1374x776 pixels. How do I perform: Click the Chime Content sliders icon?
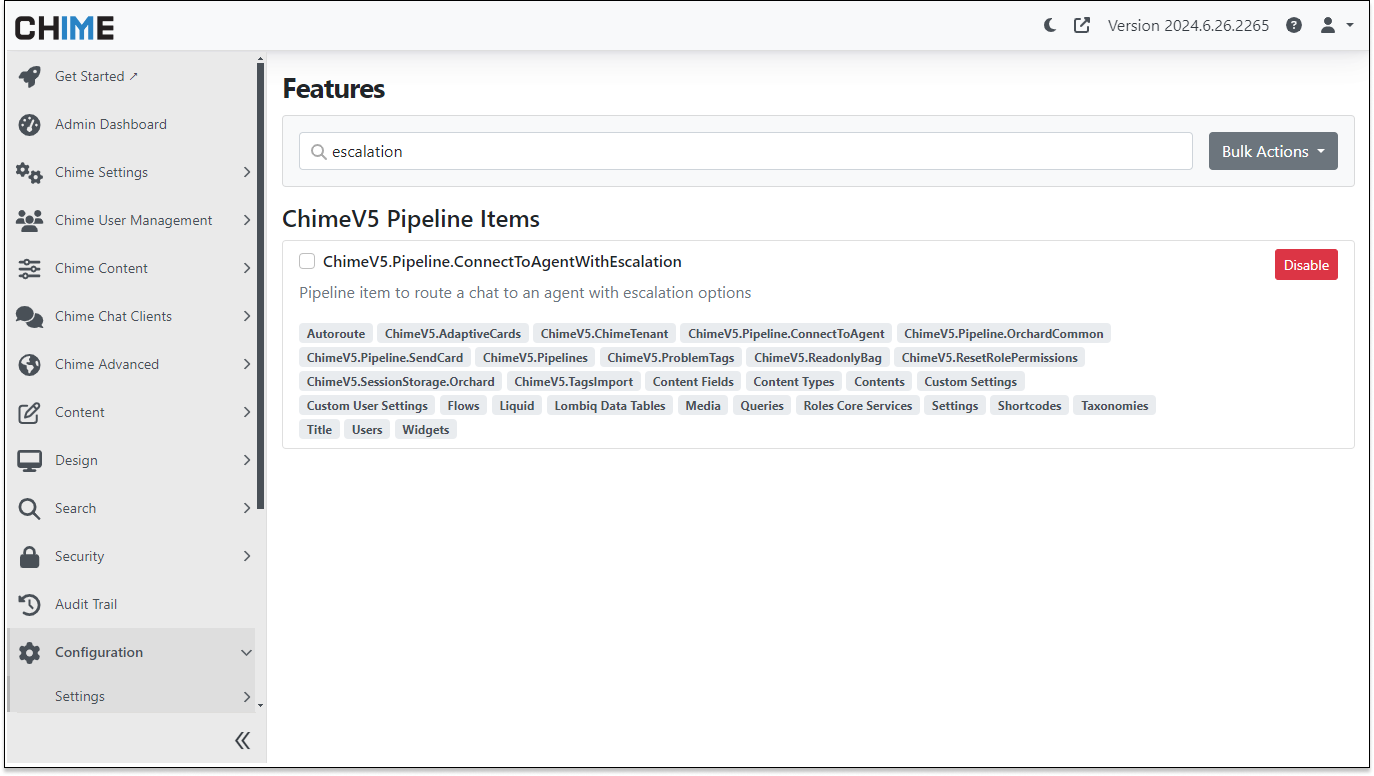pos(30,268)
